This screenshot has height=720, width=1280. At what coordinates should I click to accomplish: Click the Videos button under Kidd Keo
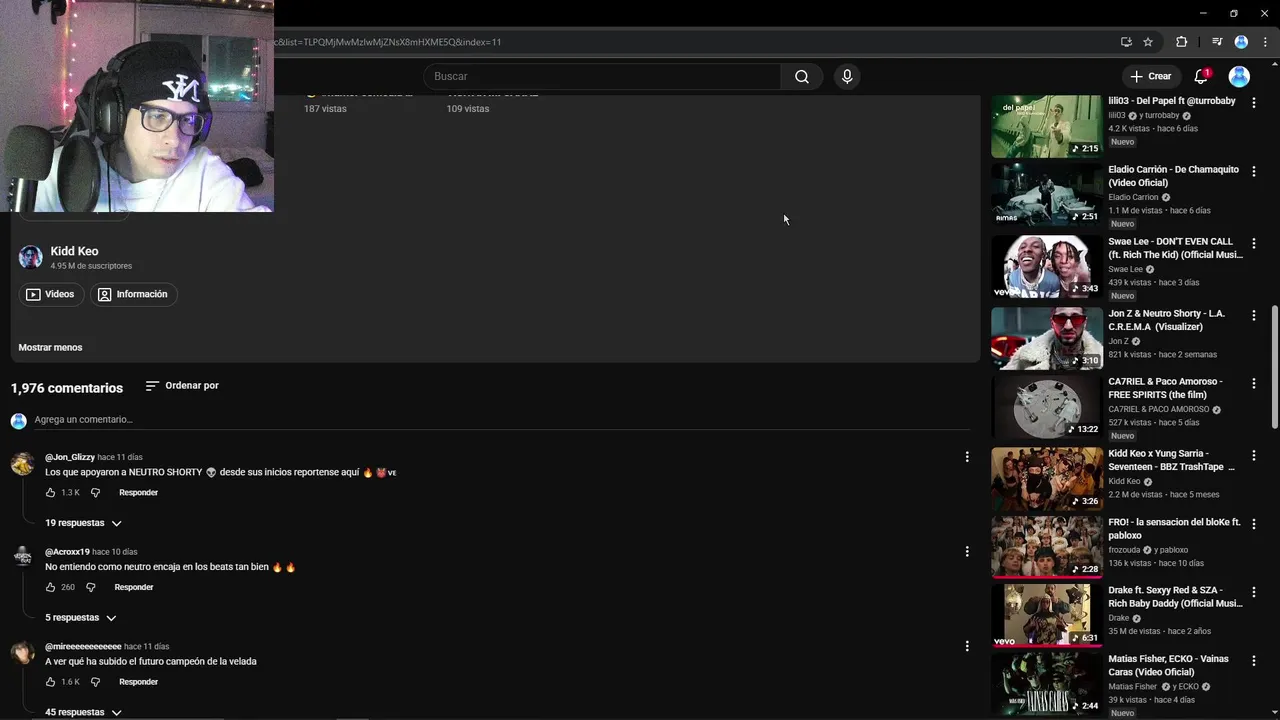click(51, 294)
